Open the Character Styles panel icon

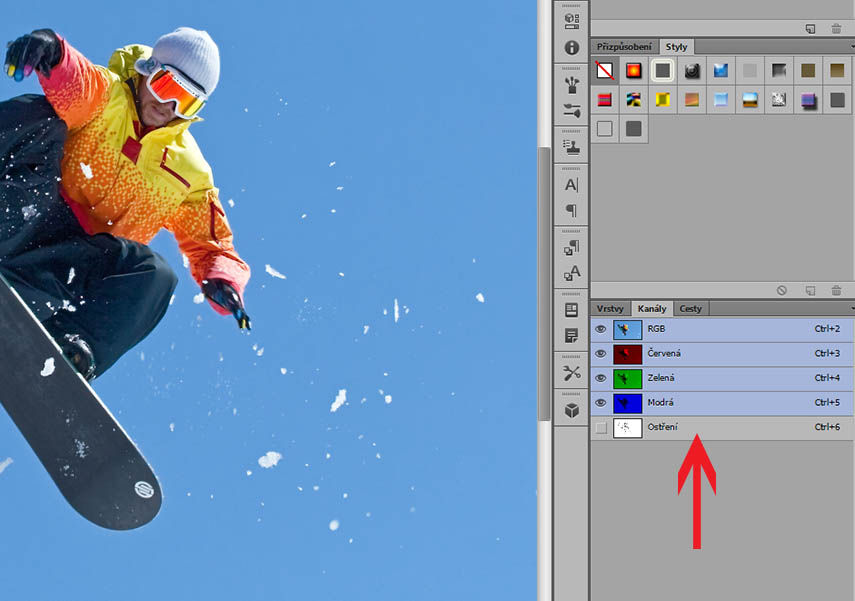571,273
